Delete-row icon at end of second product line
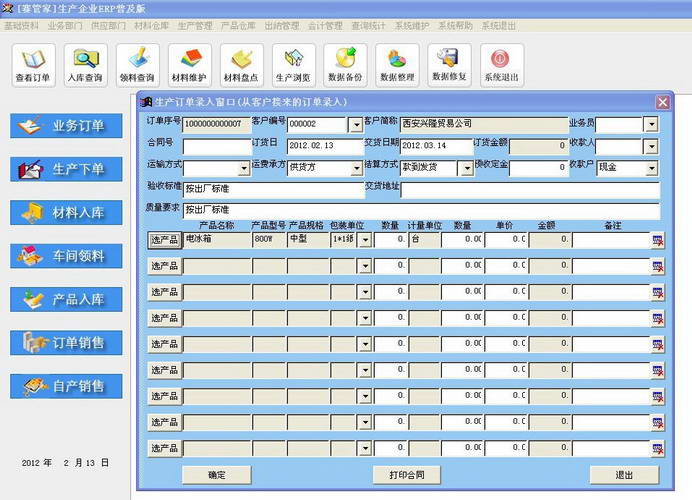The image size is (692, 500). point(658,267)
